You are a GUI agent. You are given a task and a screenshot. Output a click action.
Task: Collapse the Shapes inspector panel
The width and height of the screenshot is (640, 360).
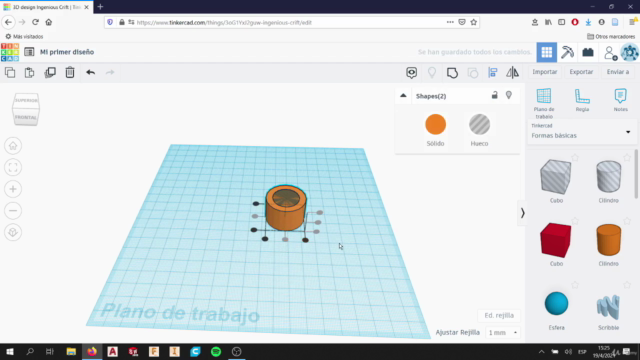click(403, 96)
